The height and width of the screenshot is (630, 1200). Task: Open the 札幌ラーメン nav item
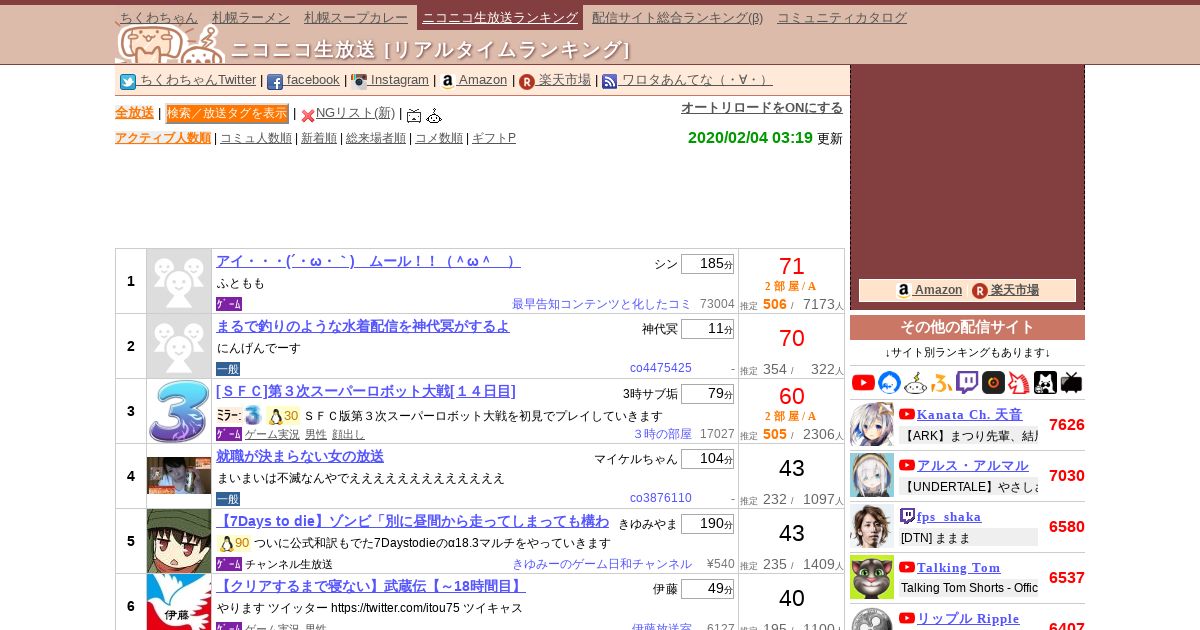click(251, 17)
